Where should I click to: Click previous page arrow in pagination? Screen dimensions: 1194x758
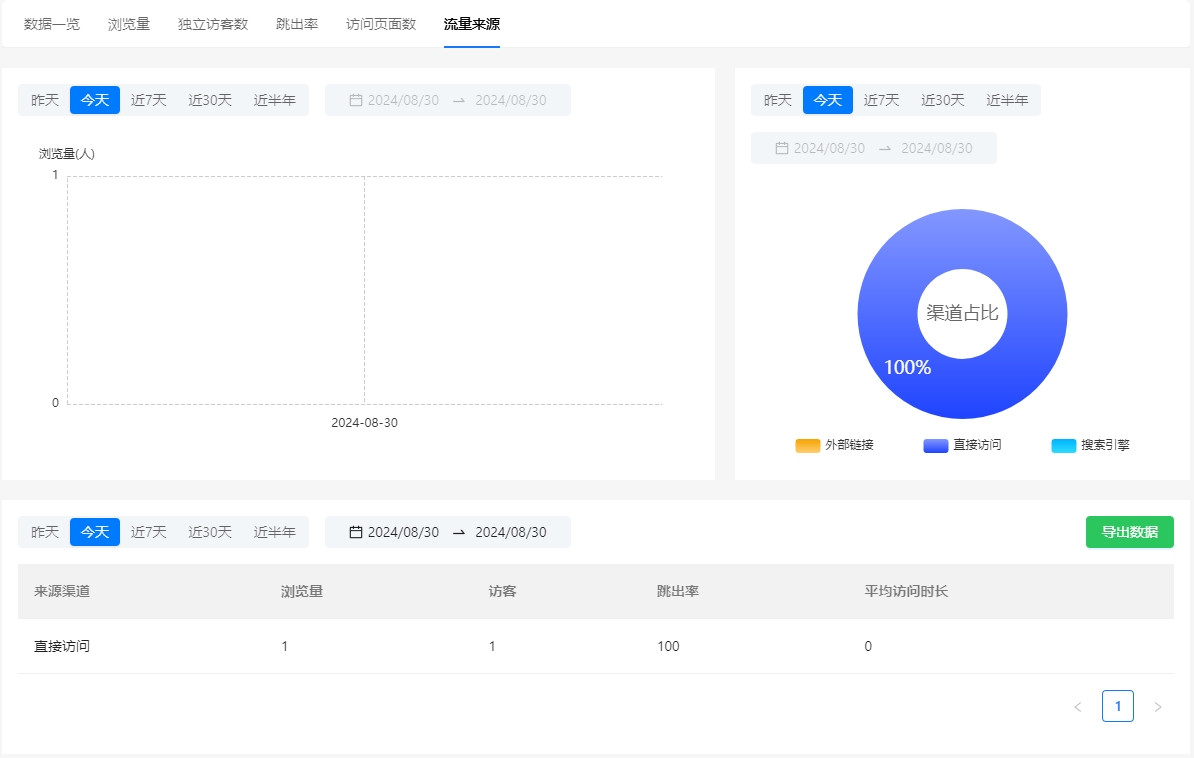[x=1077, y=707]
